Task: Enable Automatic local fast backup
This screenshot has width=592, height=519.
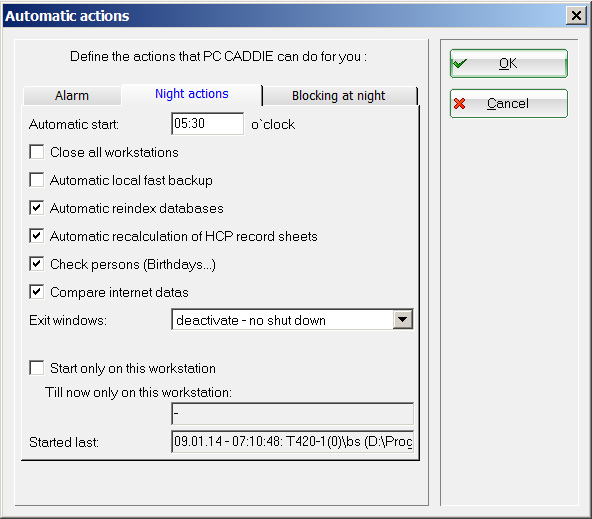Action: (37, 180)
